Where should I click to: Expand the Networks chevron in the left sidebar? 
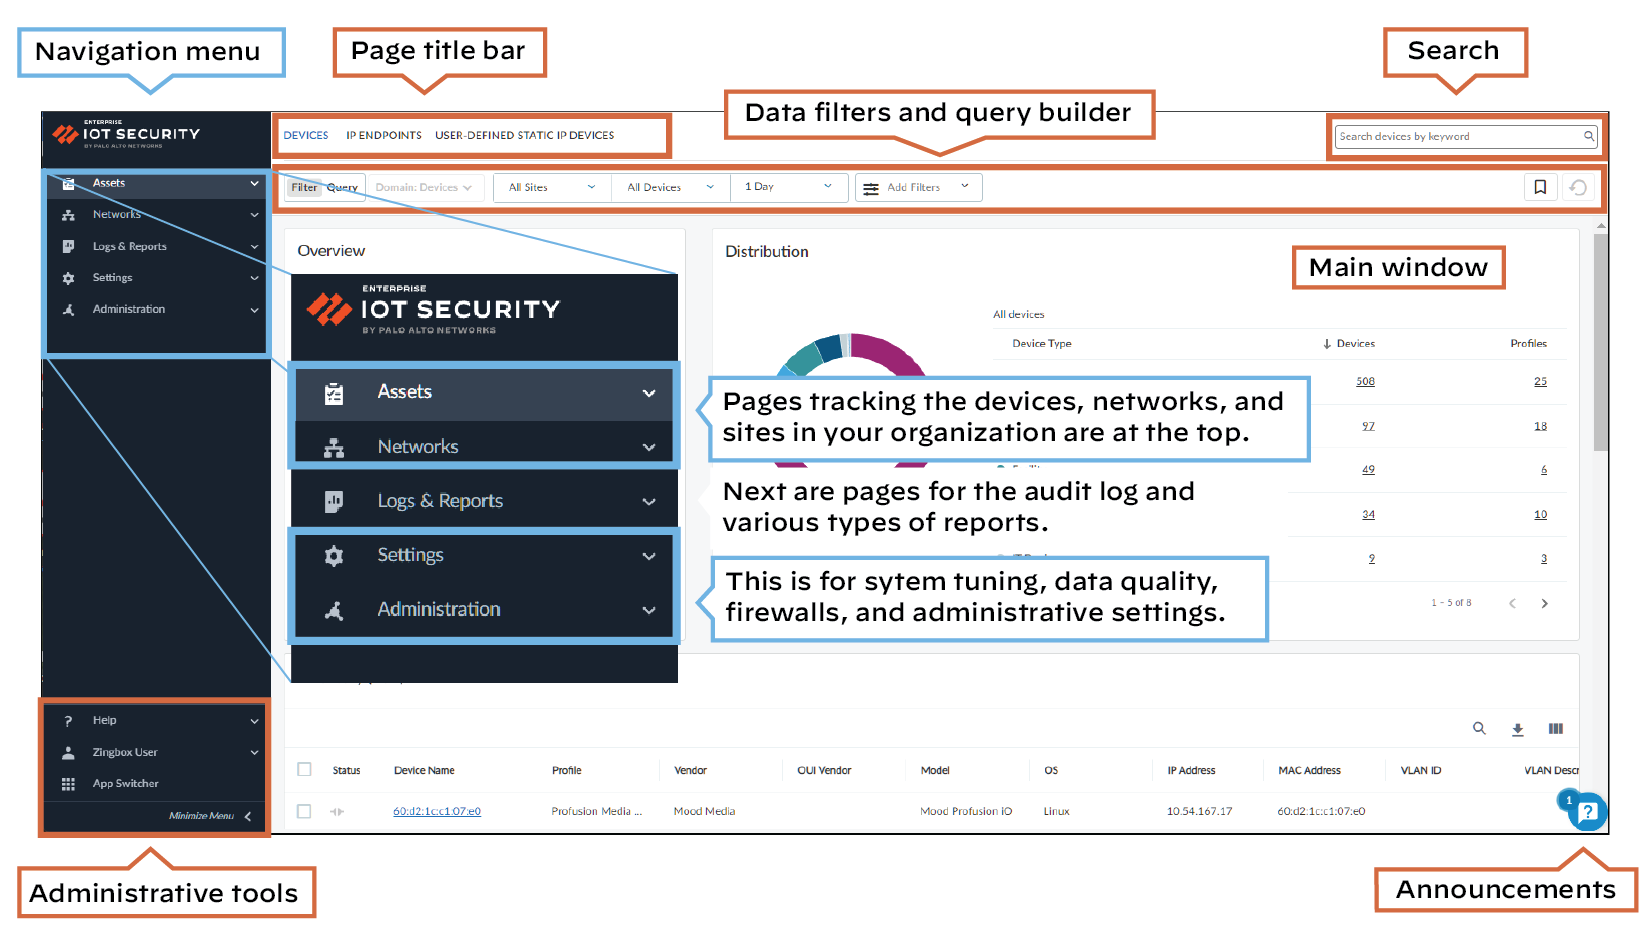255,215
